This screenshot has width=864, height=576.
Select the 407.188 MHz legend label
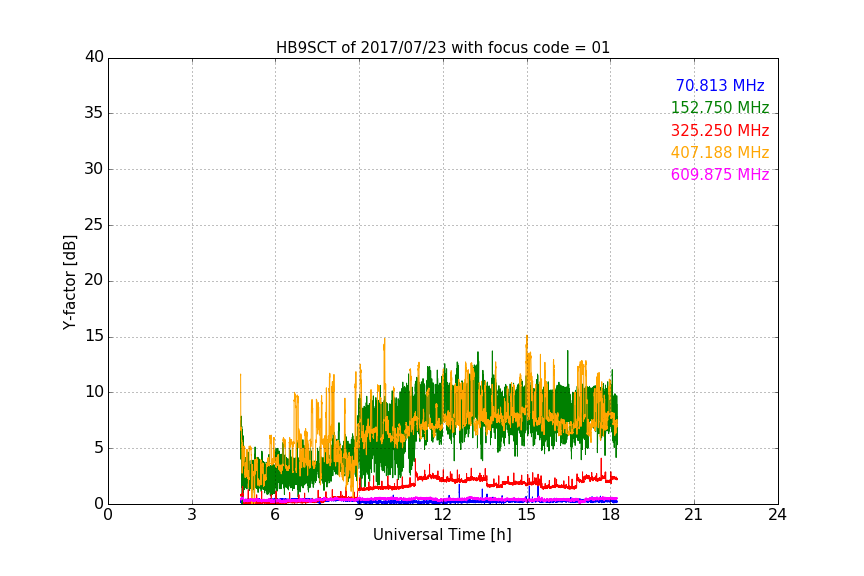tap(720, 153)
